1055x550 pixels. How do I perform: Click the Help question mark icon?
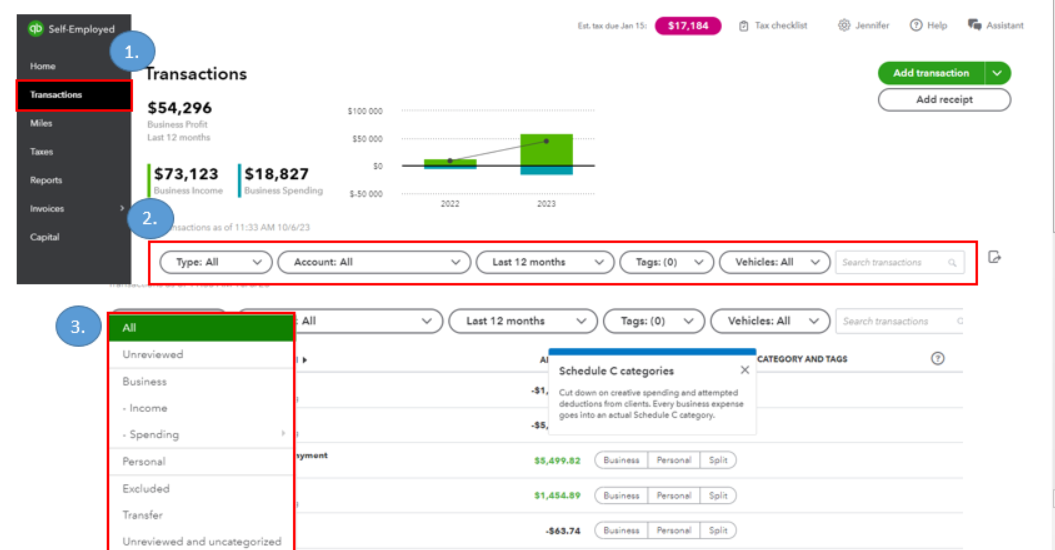coord(915,26)
